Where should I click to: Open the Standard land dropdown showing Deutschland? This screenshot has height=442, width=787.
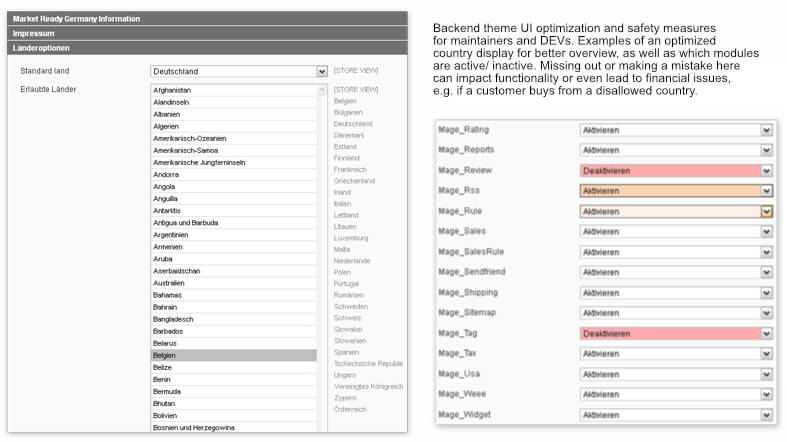click(x=238, y=72)
